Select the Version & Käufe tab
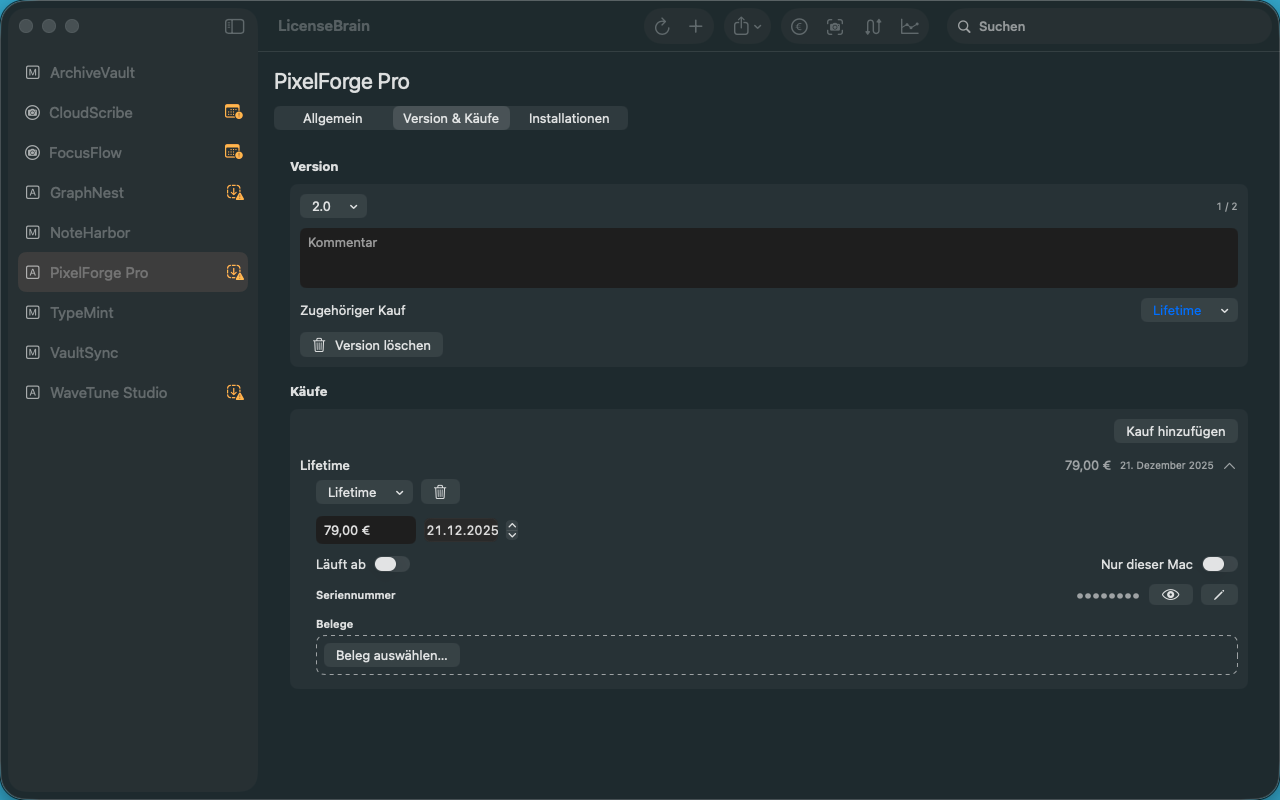Viewport: 1280px width, 800px height. pyautogui.click(x=451, y=118)
